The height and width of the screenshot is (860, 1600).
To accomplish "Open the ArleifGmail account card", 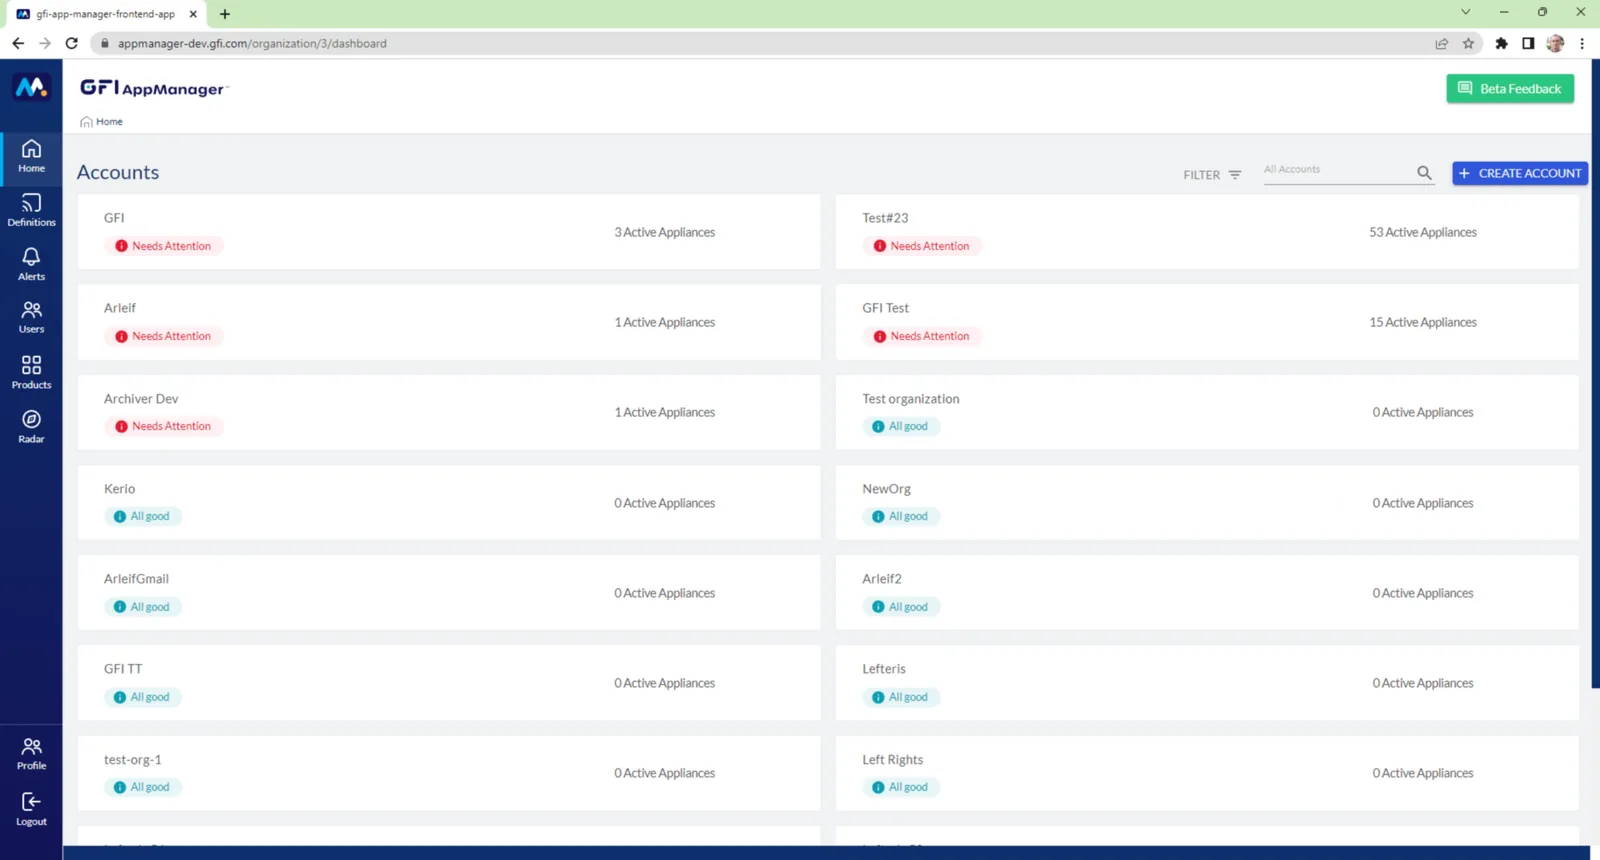I will pos(449,593).
